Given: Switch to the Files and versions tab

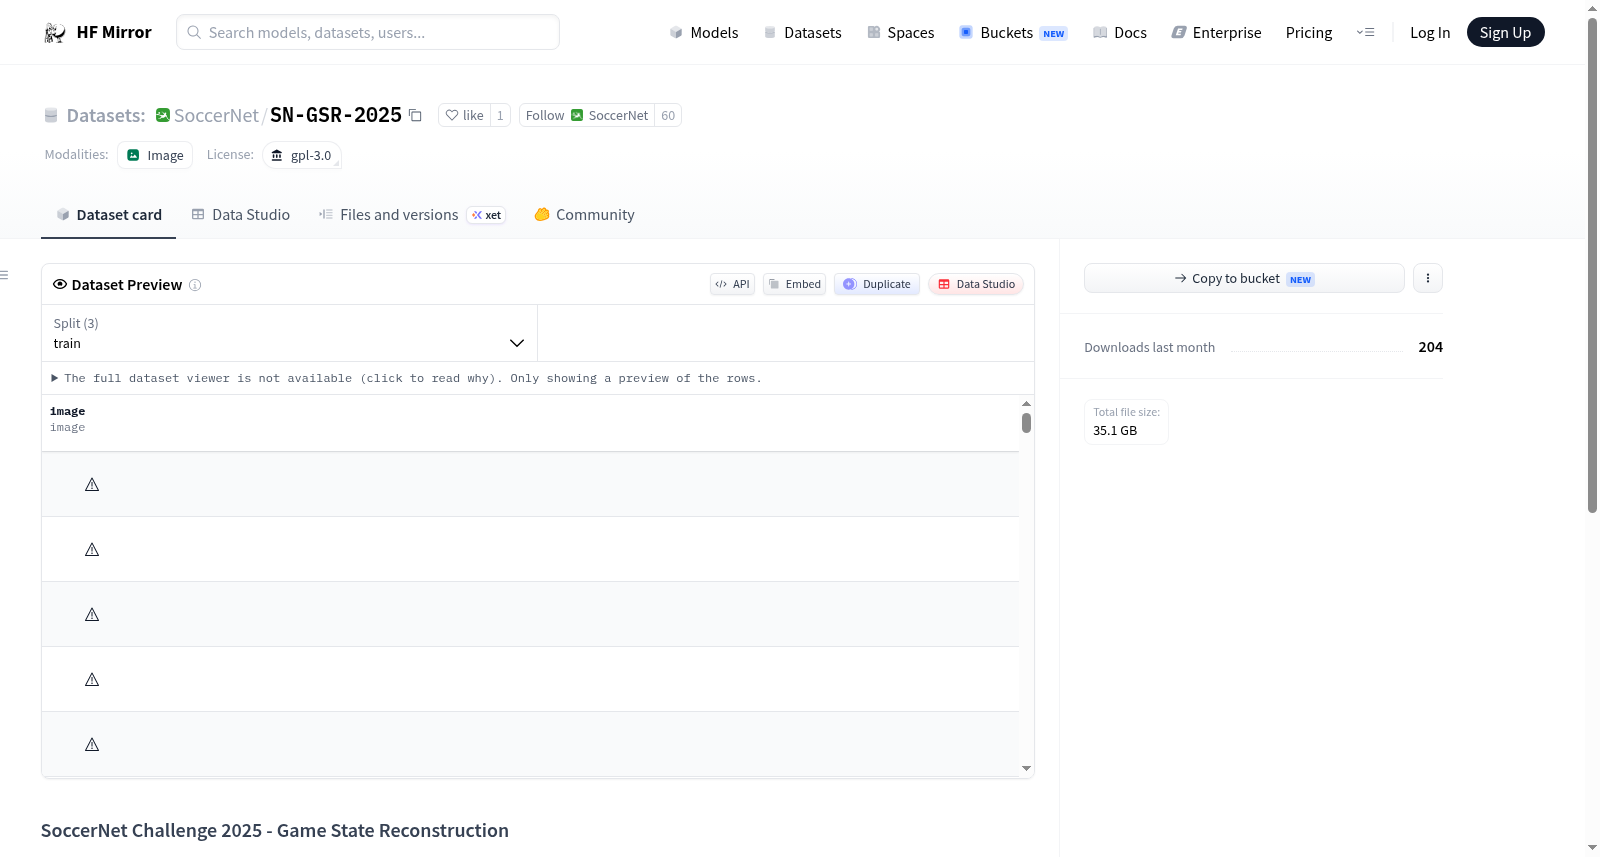Looking at the screenshot, I should (412, 215).
